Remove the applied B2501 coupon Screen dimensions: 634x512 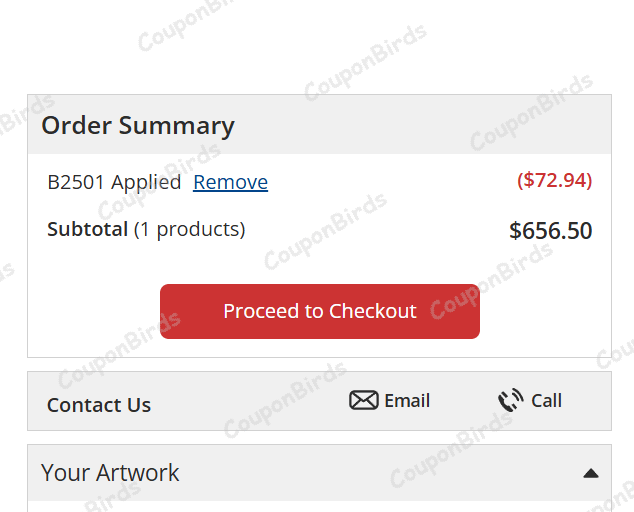230,182
